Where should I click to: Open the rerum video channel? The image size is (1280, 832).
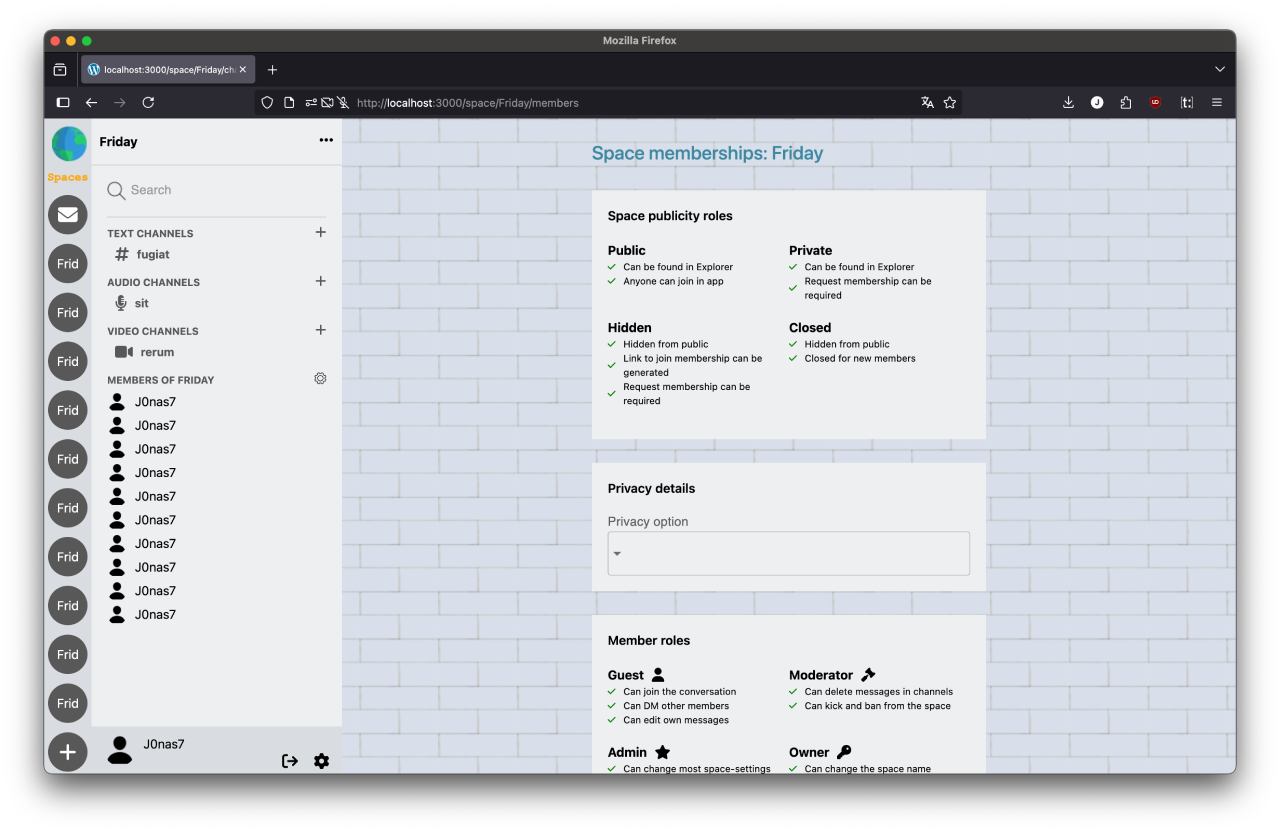(x=156, y=352)
